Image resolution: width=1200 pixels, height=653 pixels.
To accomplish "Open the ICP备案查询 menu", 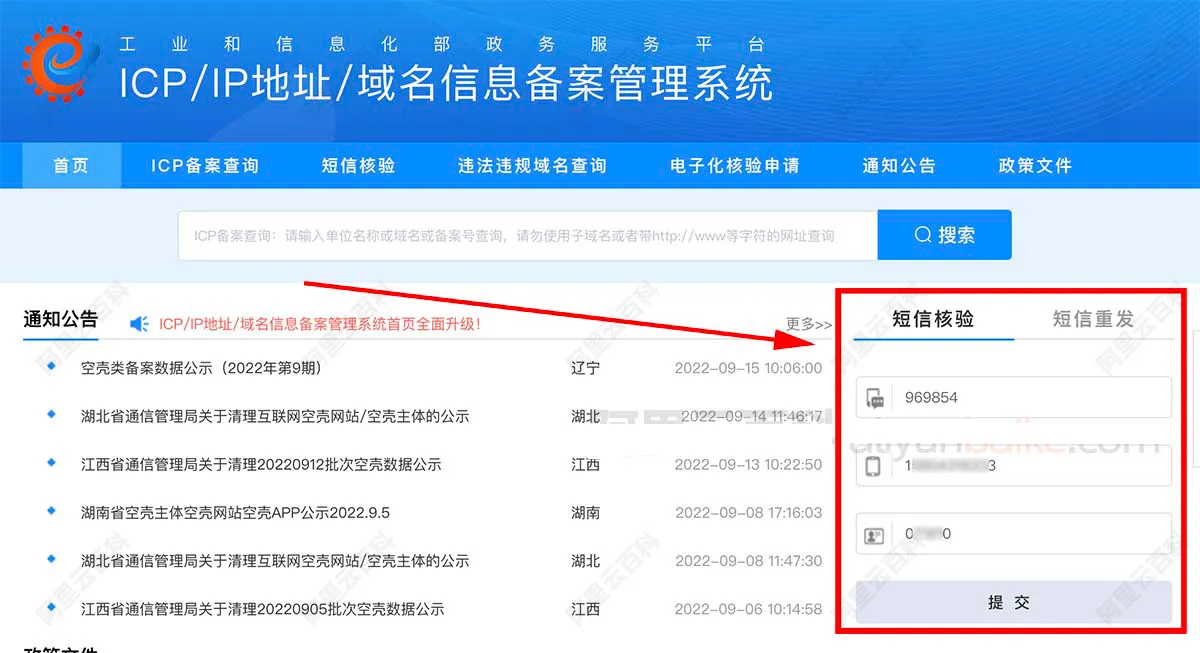I will (205, 166).
